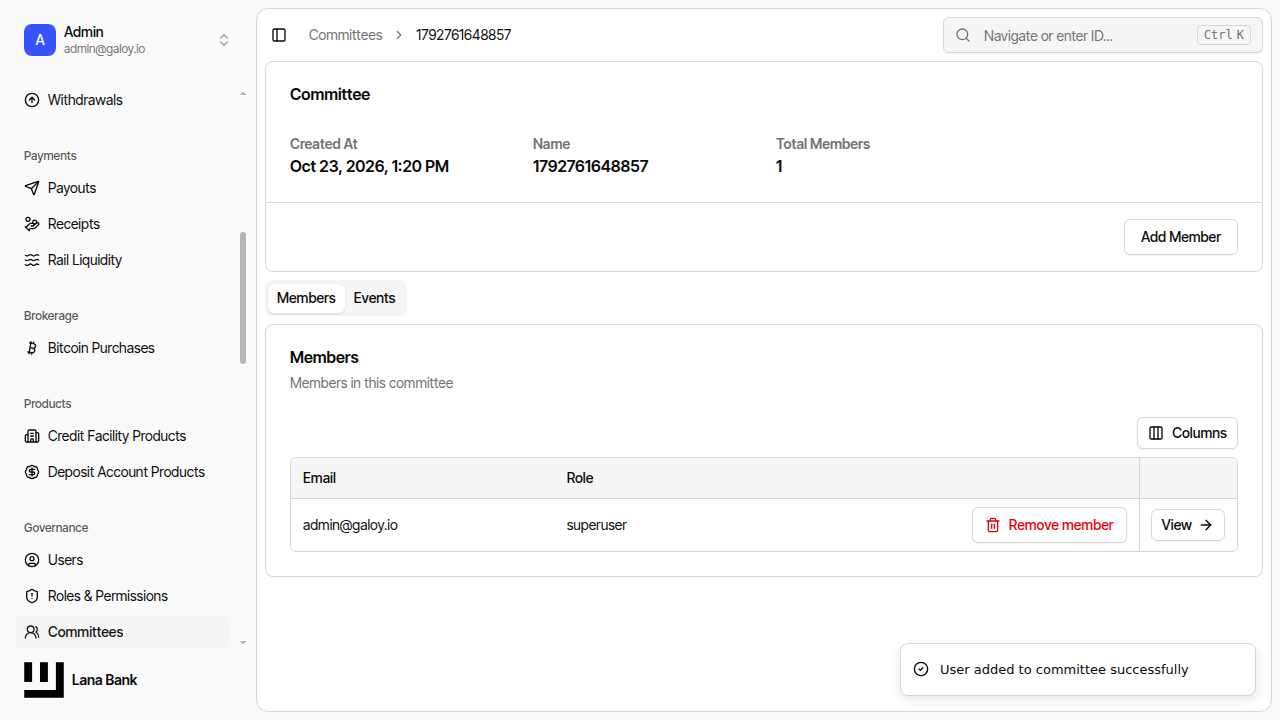Open Bitcoin Purchases page
This screenshot has height=720, width=1280.
pyautogui.click(x=123, y=348)
